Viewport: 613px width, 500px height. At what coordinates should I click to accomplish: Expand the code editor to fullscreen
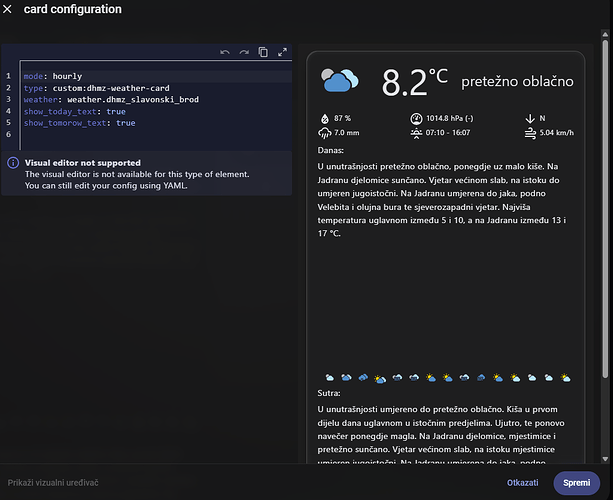(282, 52)
